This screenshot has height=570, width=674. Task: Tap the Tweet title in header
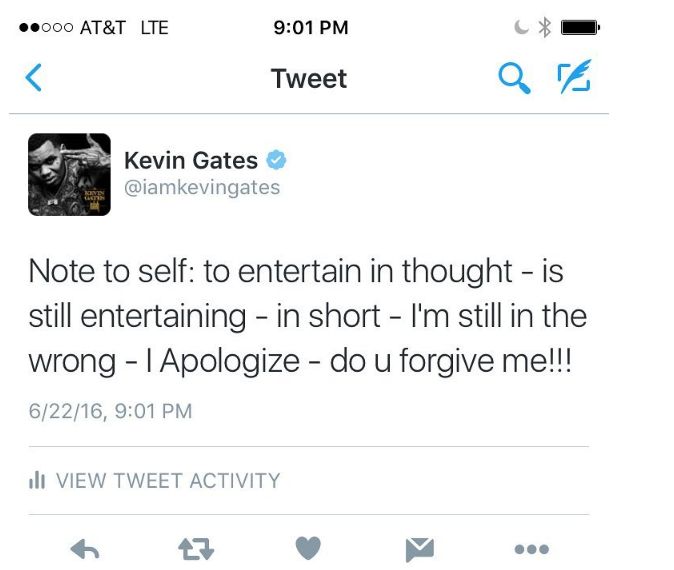[309, 79]
